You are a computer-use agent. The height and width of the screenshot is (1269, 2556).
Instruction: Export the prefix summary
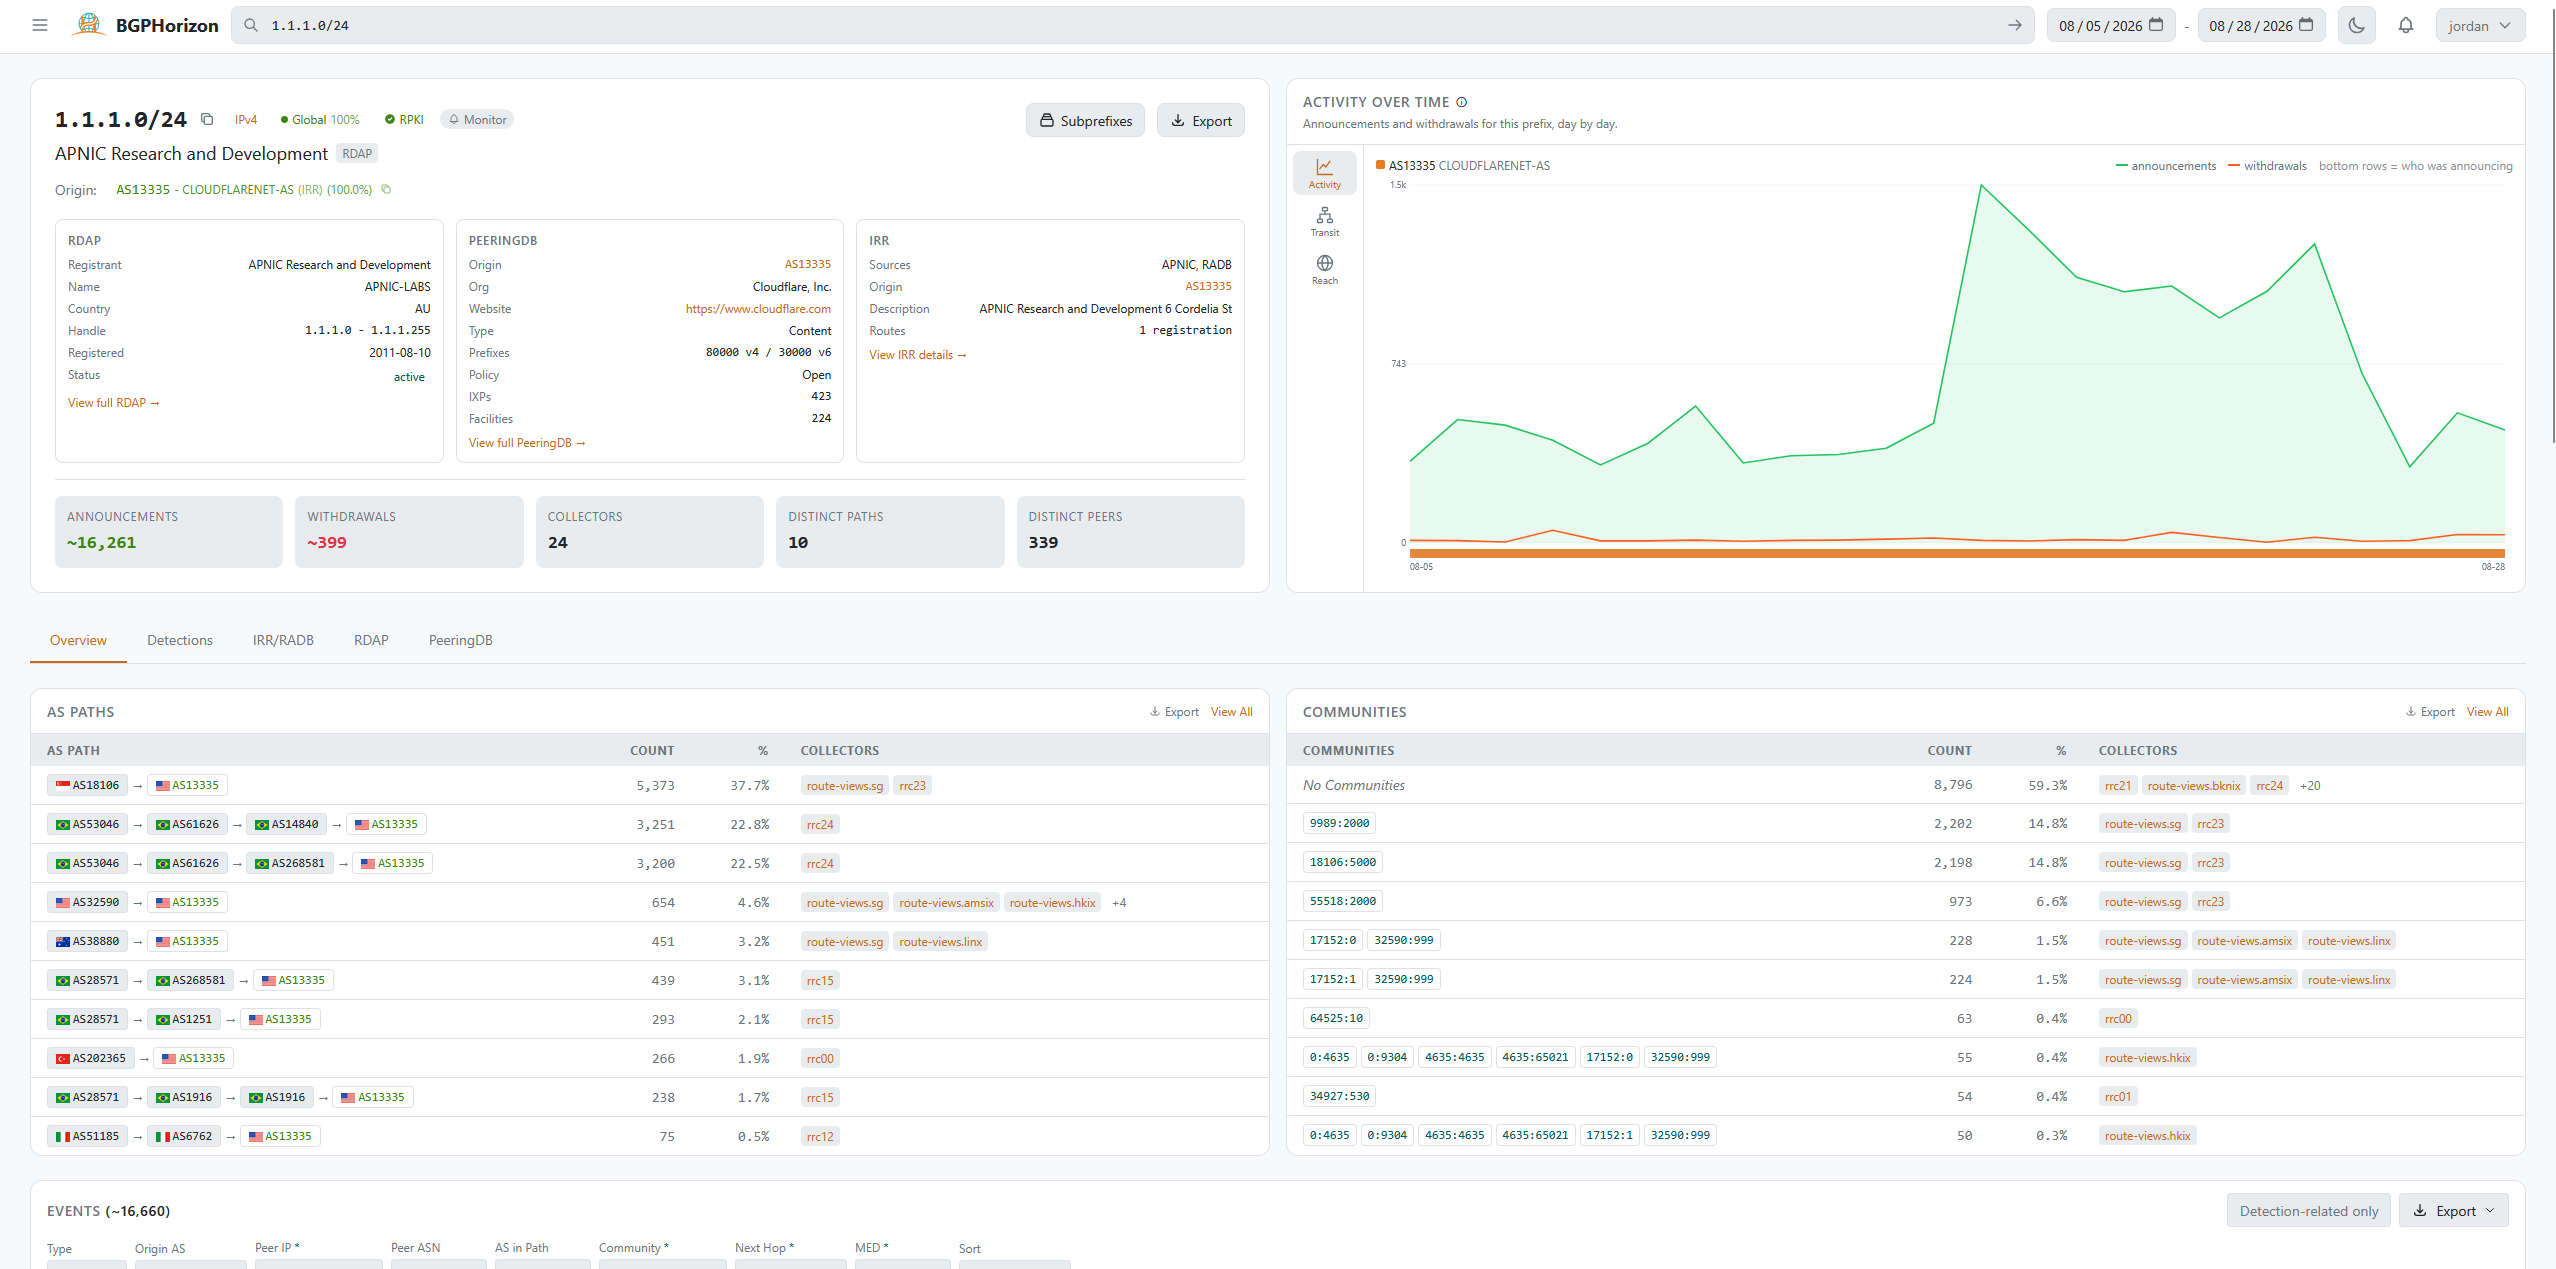pos(1201,120)
